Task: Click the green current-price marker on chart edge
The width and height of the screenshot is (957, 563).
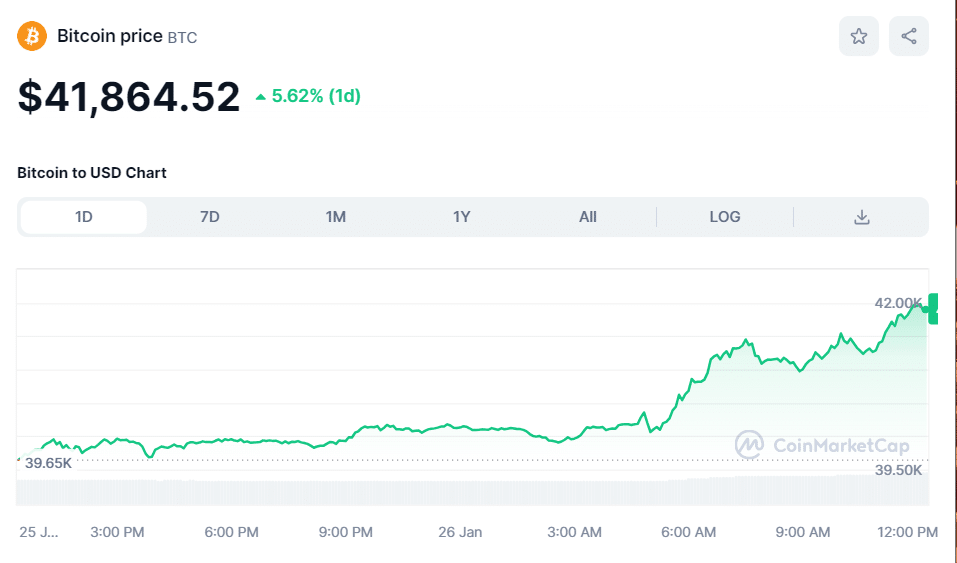Action: [x=933, y=308]
